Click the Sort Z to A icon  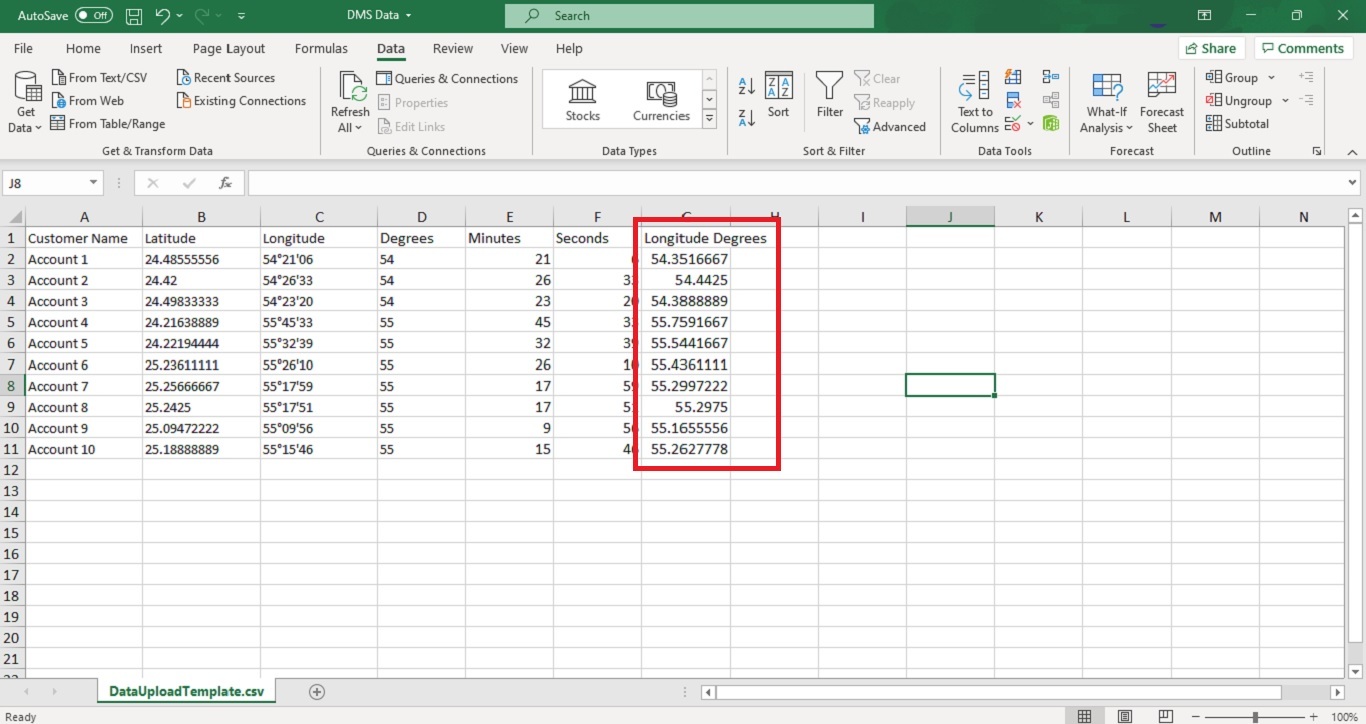pyautogui.click(x=746, y=118)
